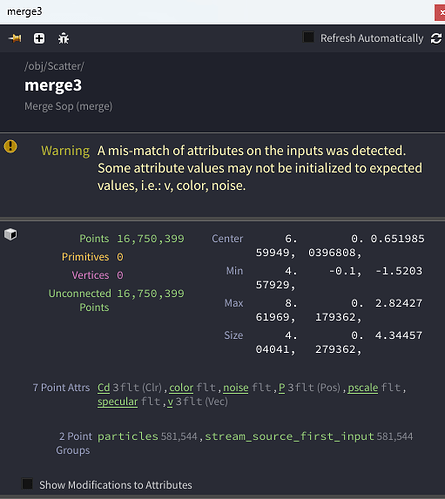445x499 pixels.
Task: Click the 7 Point Attrs label
Action: click(61, 388)
